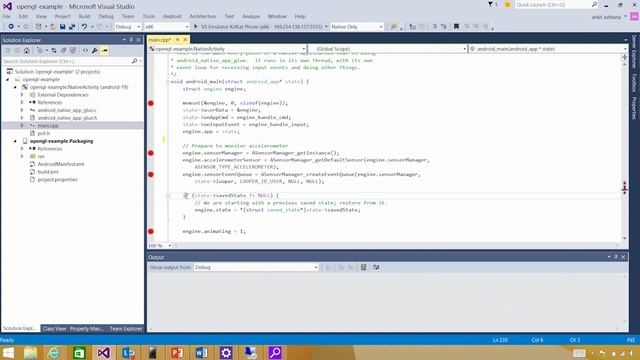Toggle breakpoint on engine.sensorEventQueue line
Screen dimensions: 640x360
click(151, 174)
